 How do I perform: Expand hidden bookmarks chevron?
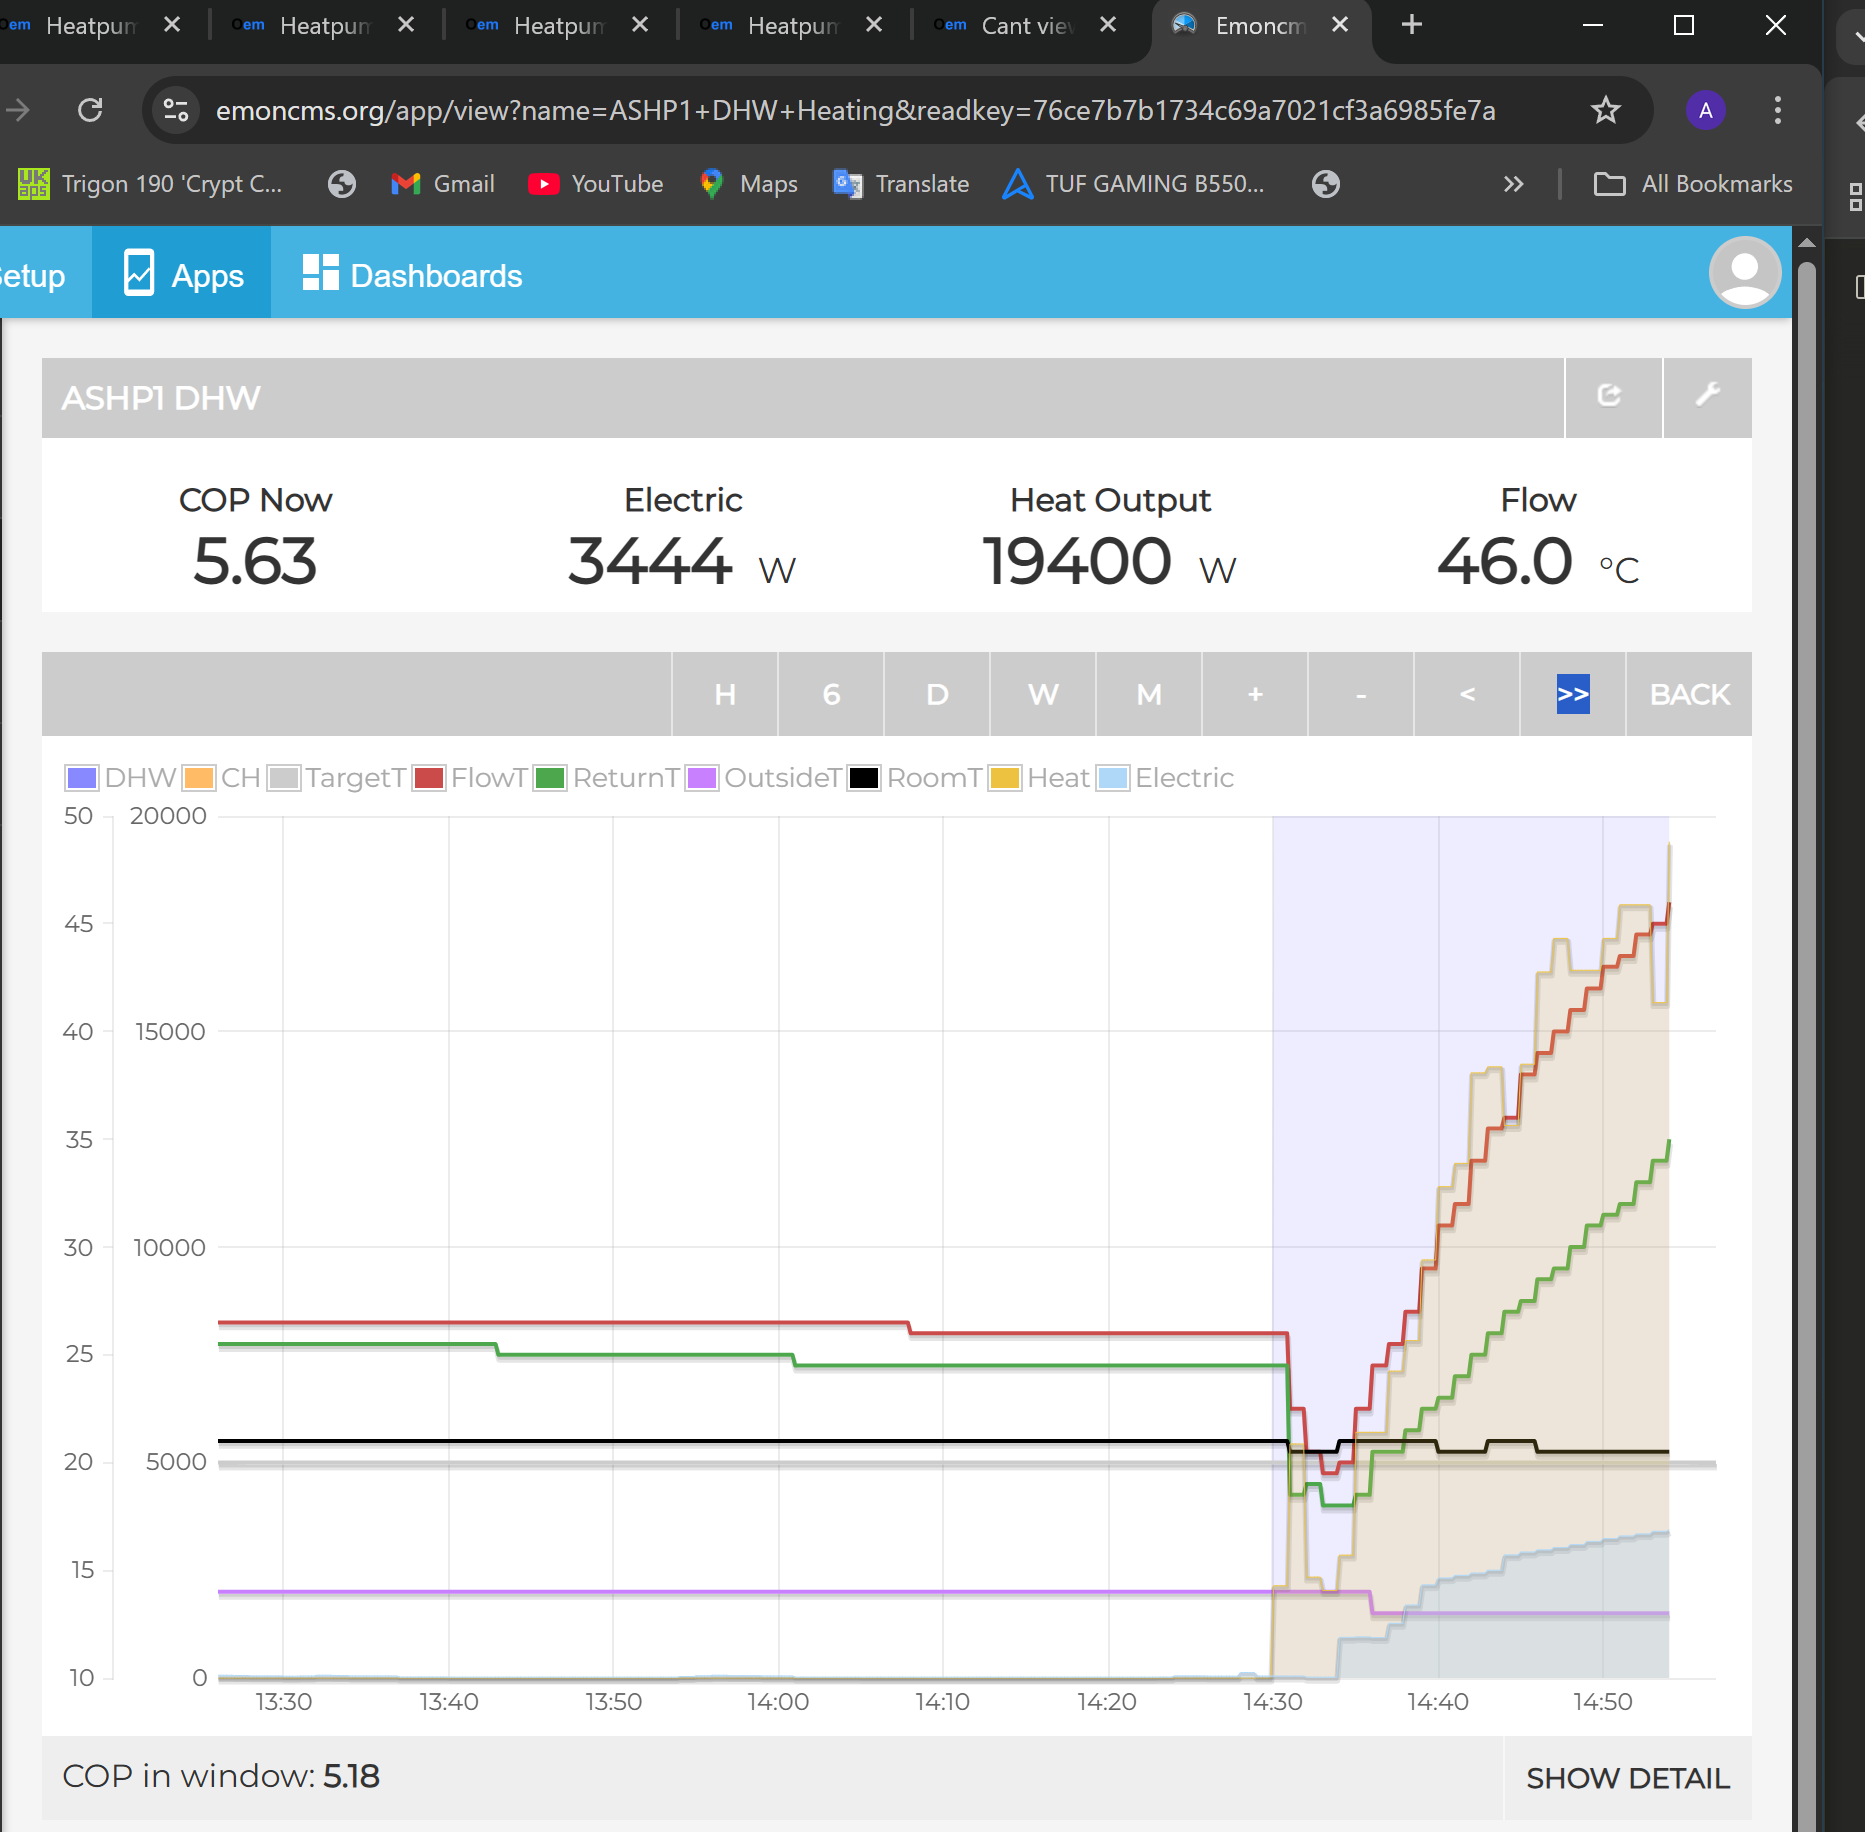(x=1513, y=184)
